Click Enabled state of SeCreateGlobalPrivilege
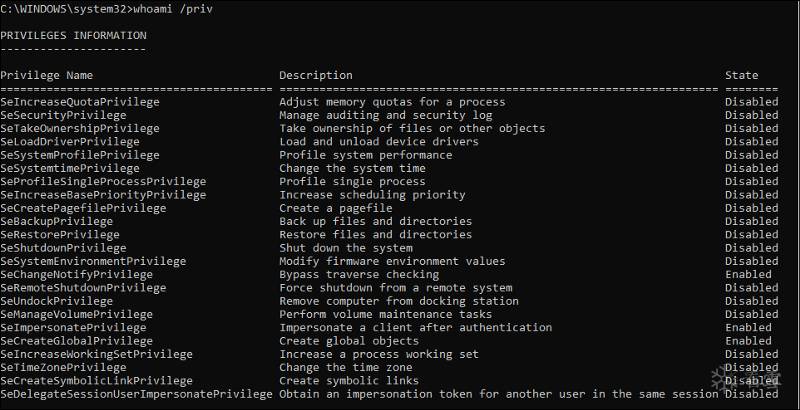This screenshot has width=800, height=410. click(748, 341)
